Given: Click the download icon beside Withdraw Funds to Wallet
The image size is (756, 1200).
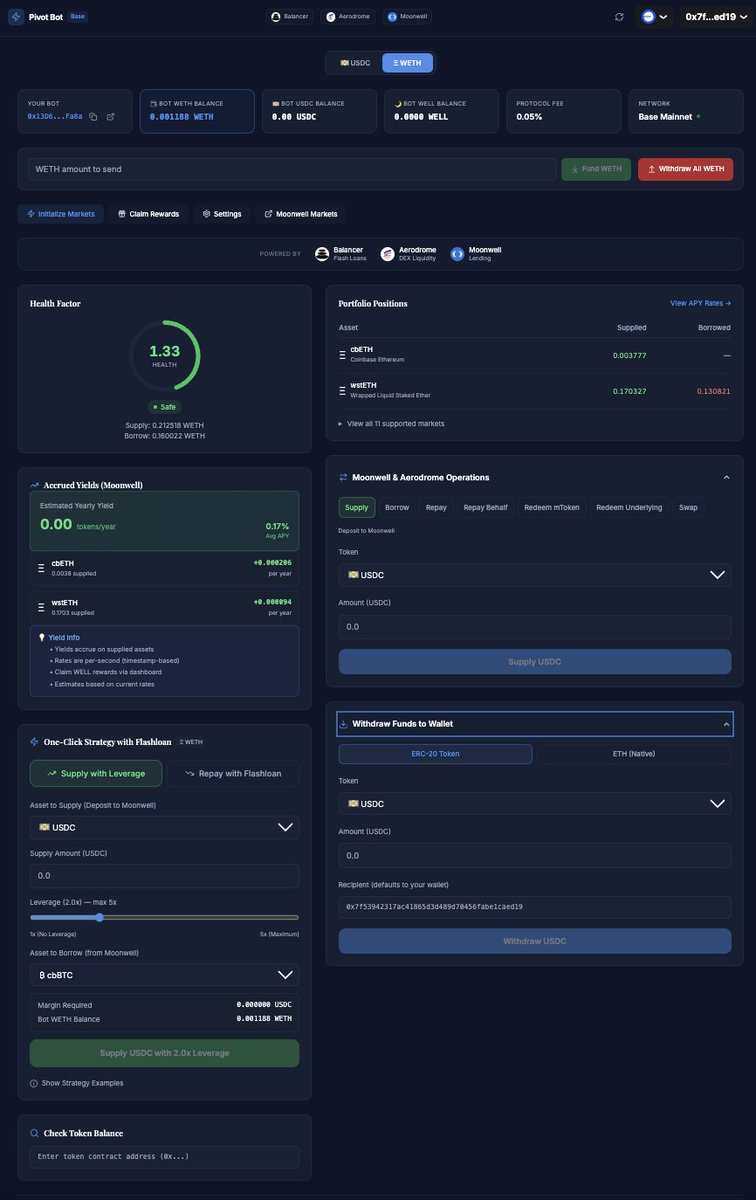Looking at the screenshot, I should tap(344, 724).
